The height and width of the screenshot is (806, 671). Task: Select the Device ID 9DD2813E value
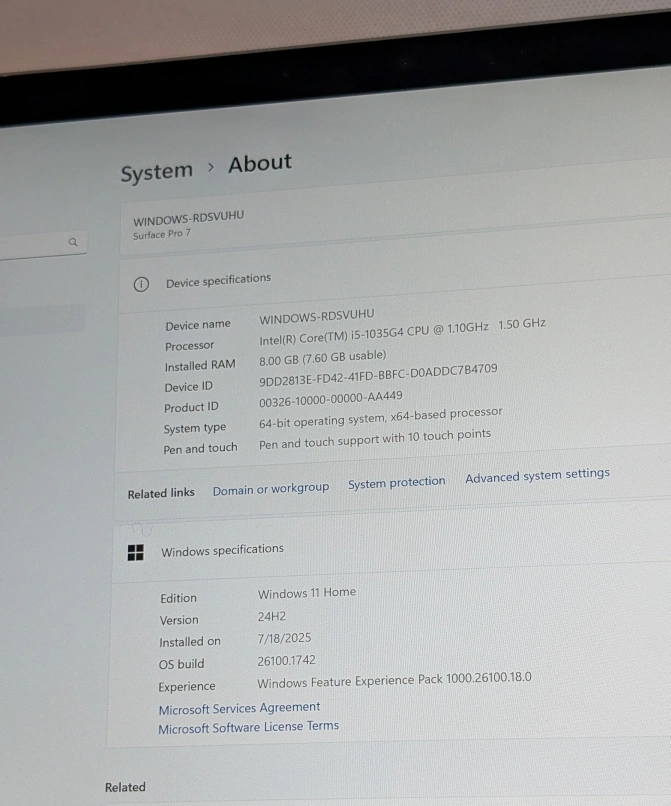click(378, 375)
